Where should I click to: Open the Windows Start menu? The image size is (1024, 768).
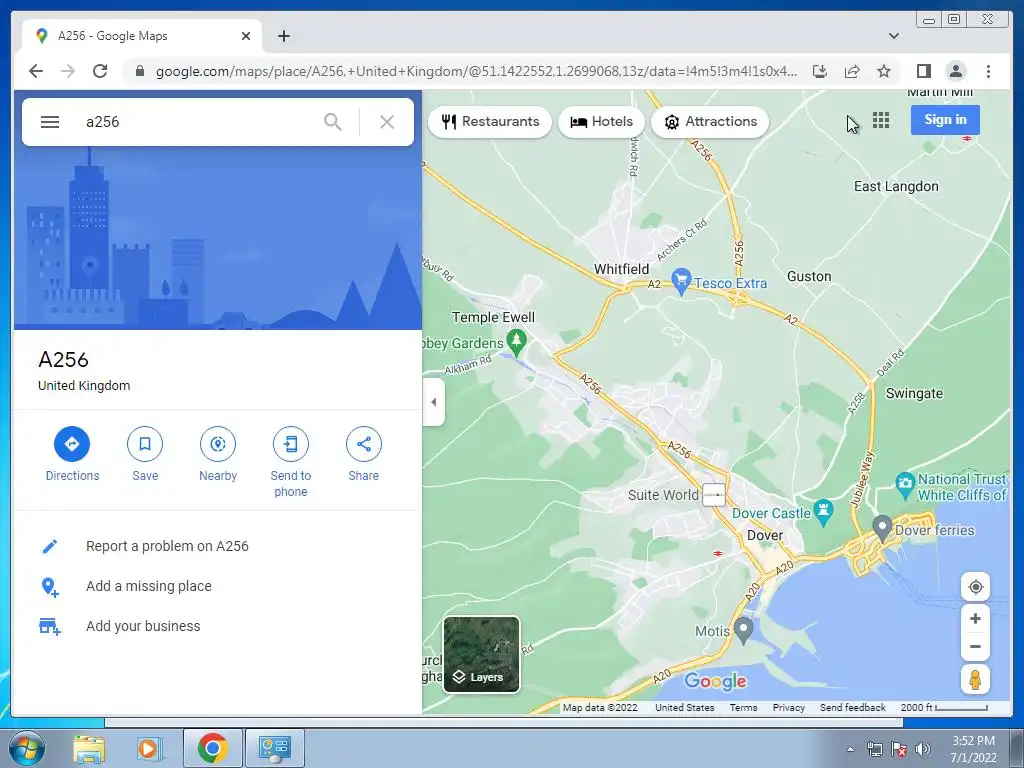(27, 748)
